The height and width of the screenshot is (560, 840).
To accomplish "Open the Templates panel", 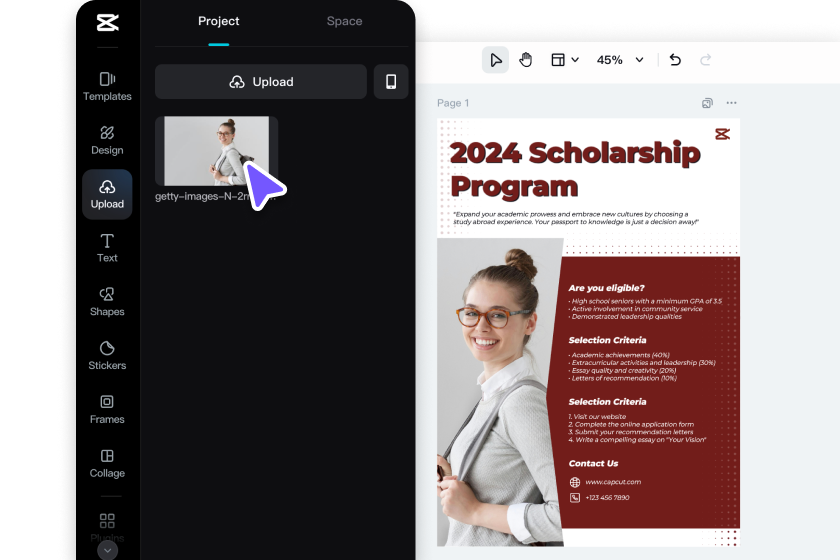I will click(x=107, y=86).
